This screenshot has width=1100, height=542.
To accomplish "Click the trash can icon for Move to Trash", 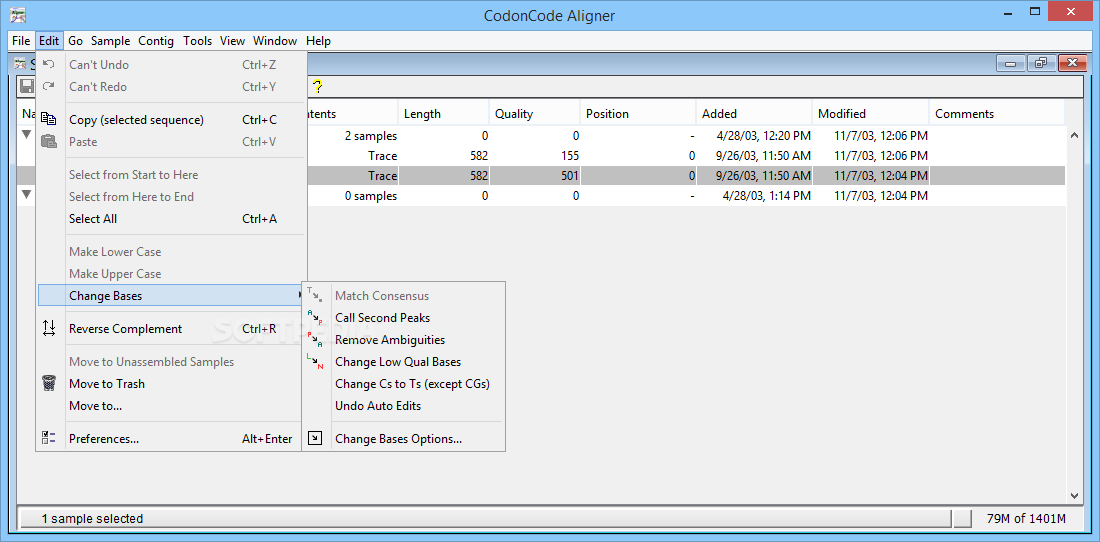I will (x=48, y=383).
